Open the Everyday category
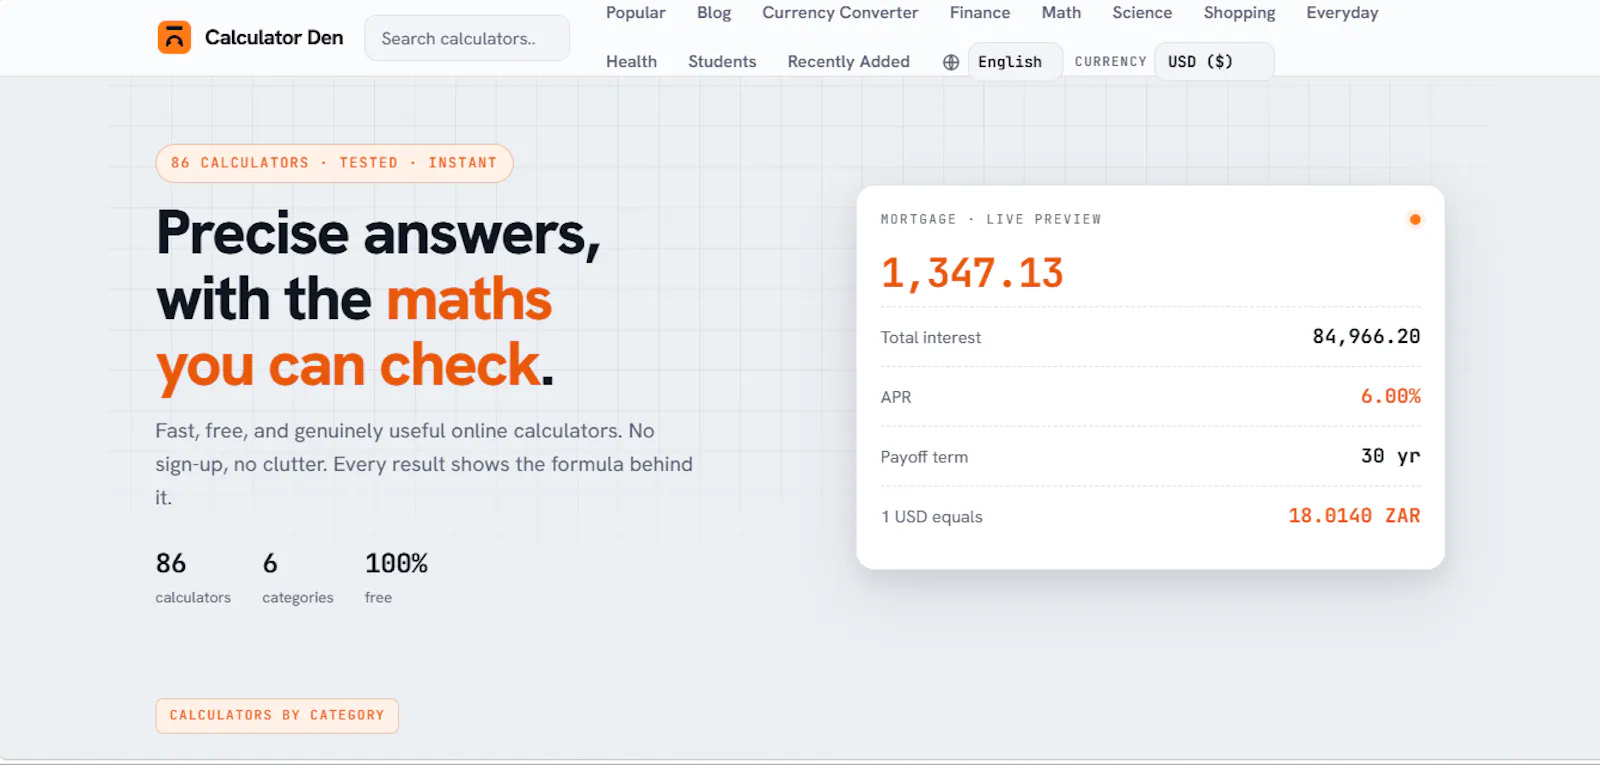Image resolution: width=1600 pixels, height=765 pixels. tap(1342, 13)
